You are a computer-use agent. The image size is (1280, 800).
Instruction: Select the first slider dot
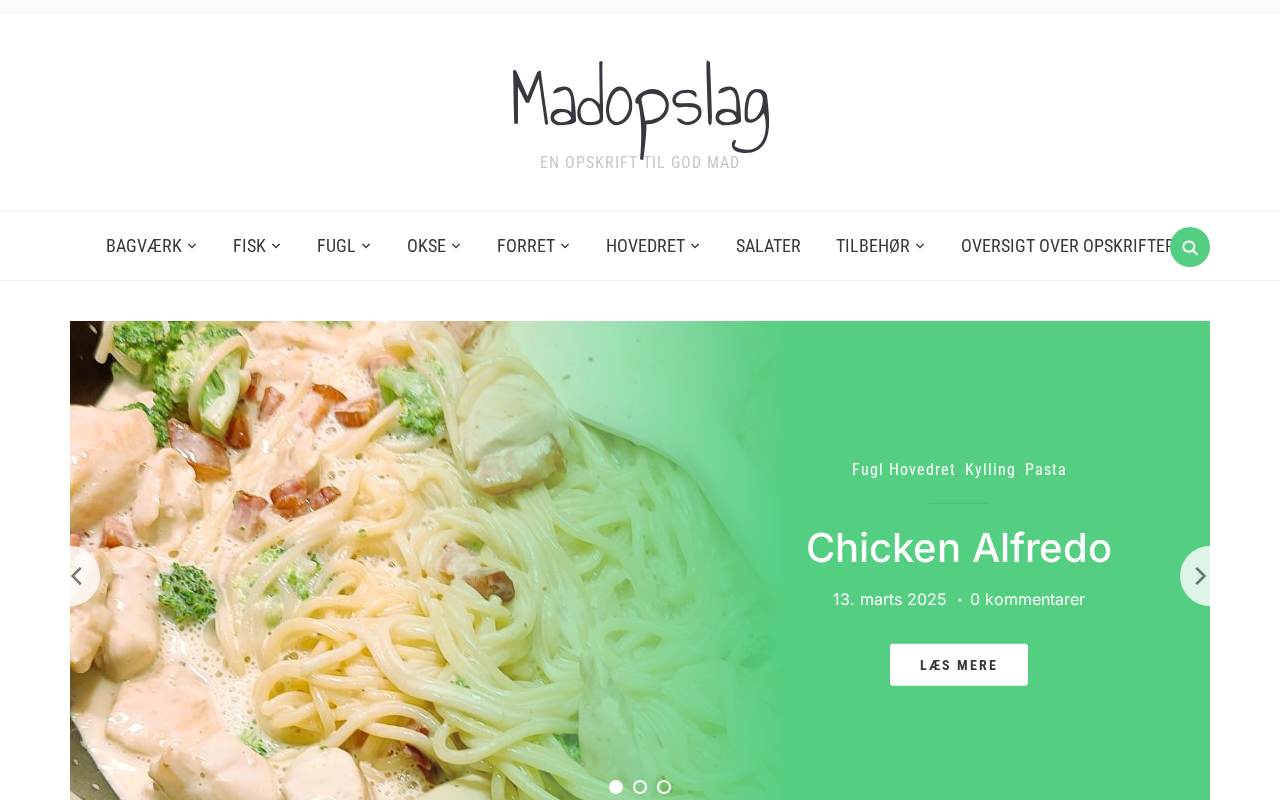pos(616,787)
